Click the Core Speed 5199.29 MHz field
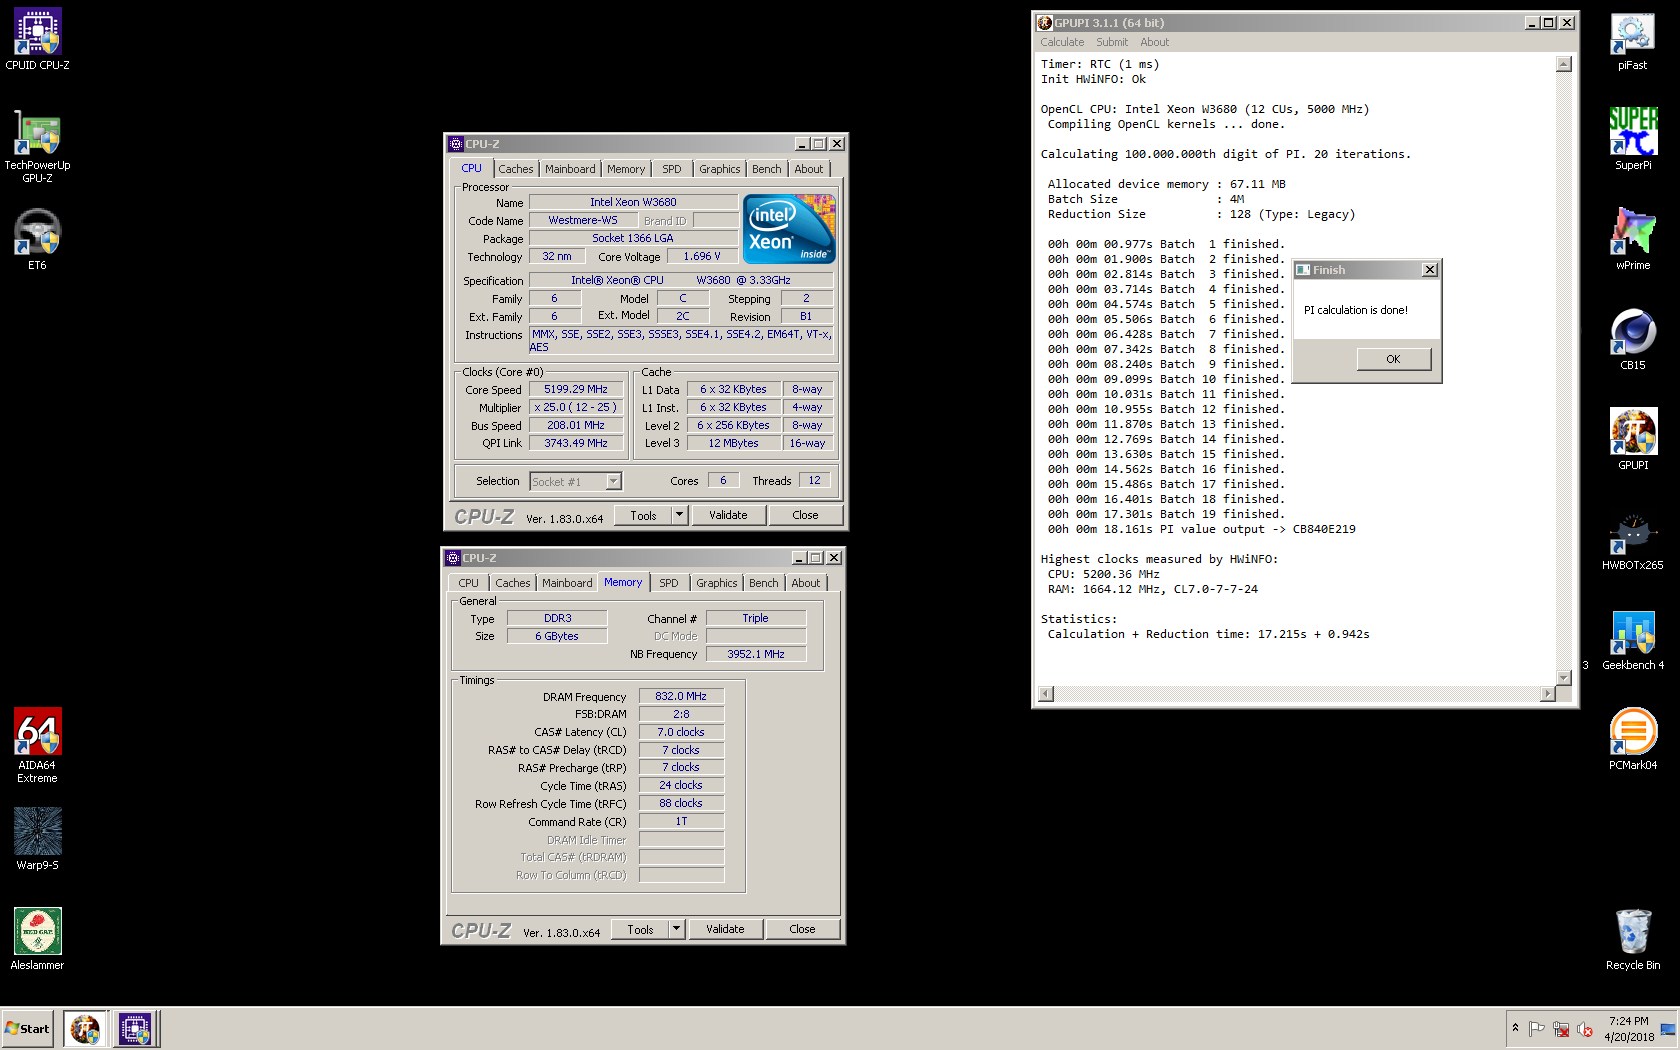This screenshot has width=1680, height=1050. pyautogui.click(x=576, y=390)
